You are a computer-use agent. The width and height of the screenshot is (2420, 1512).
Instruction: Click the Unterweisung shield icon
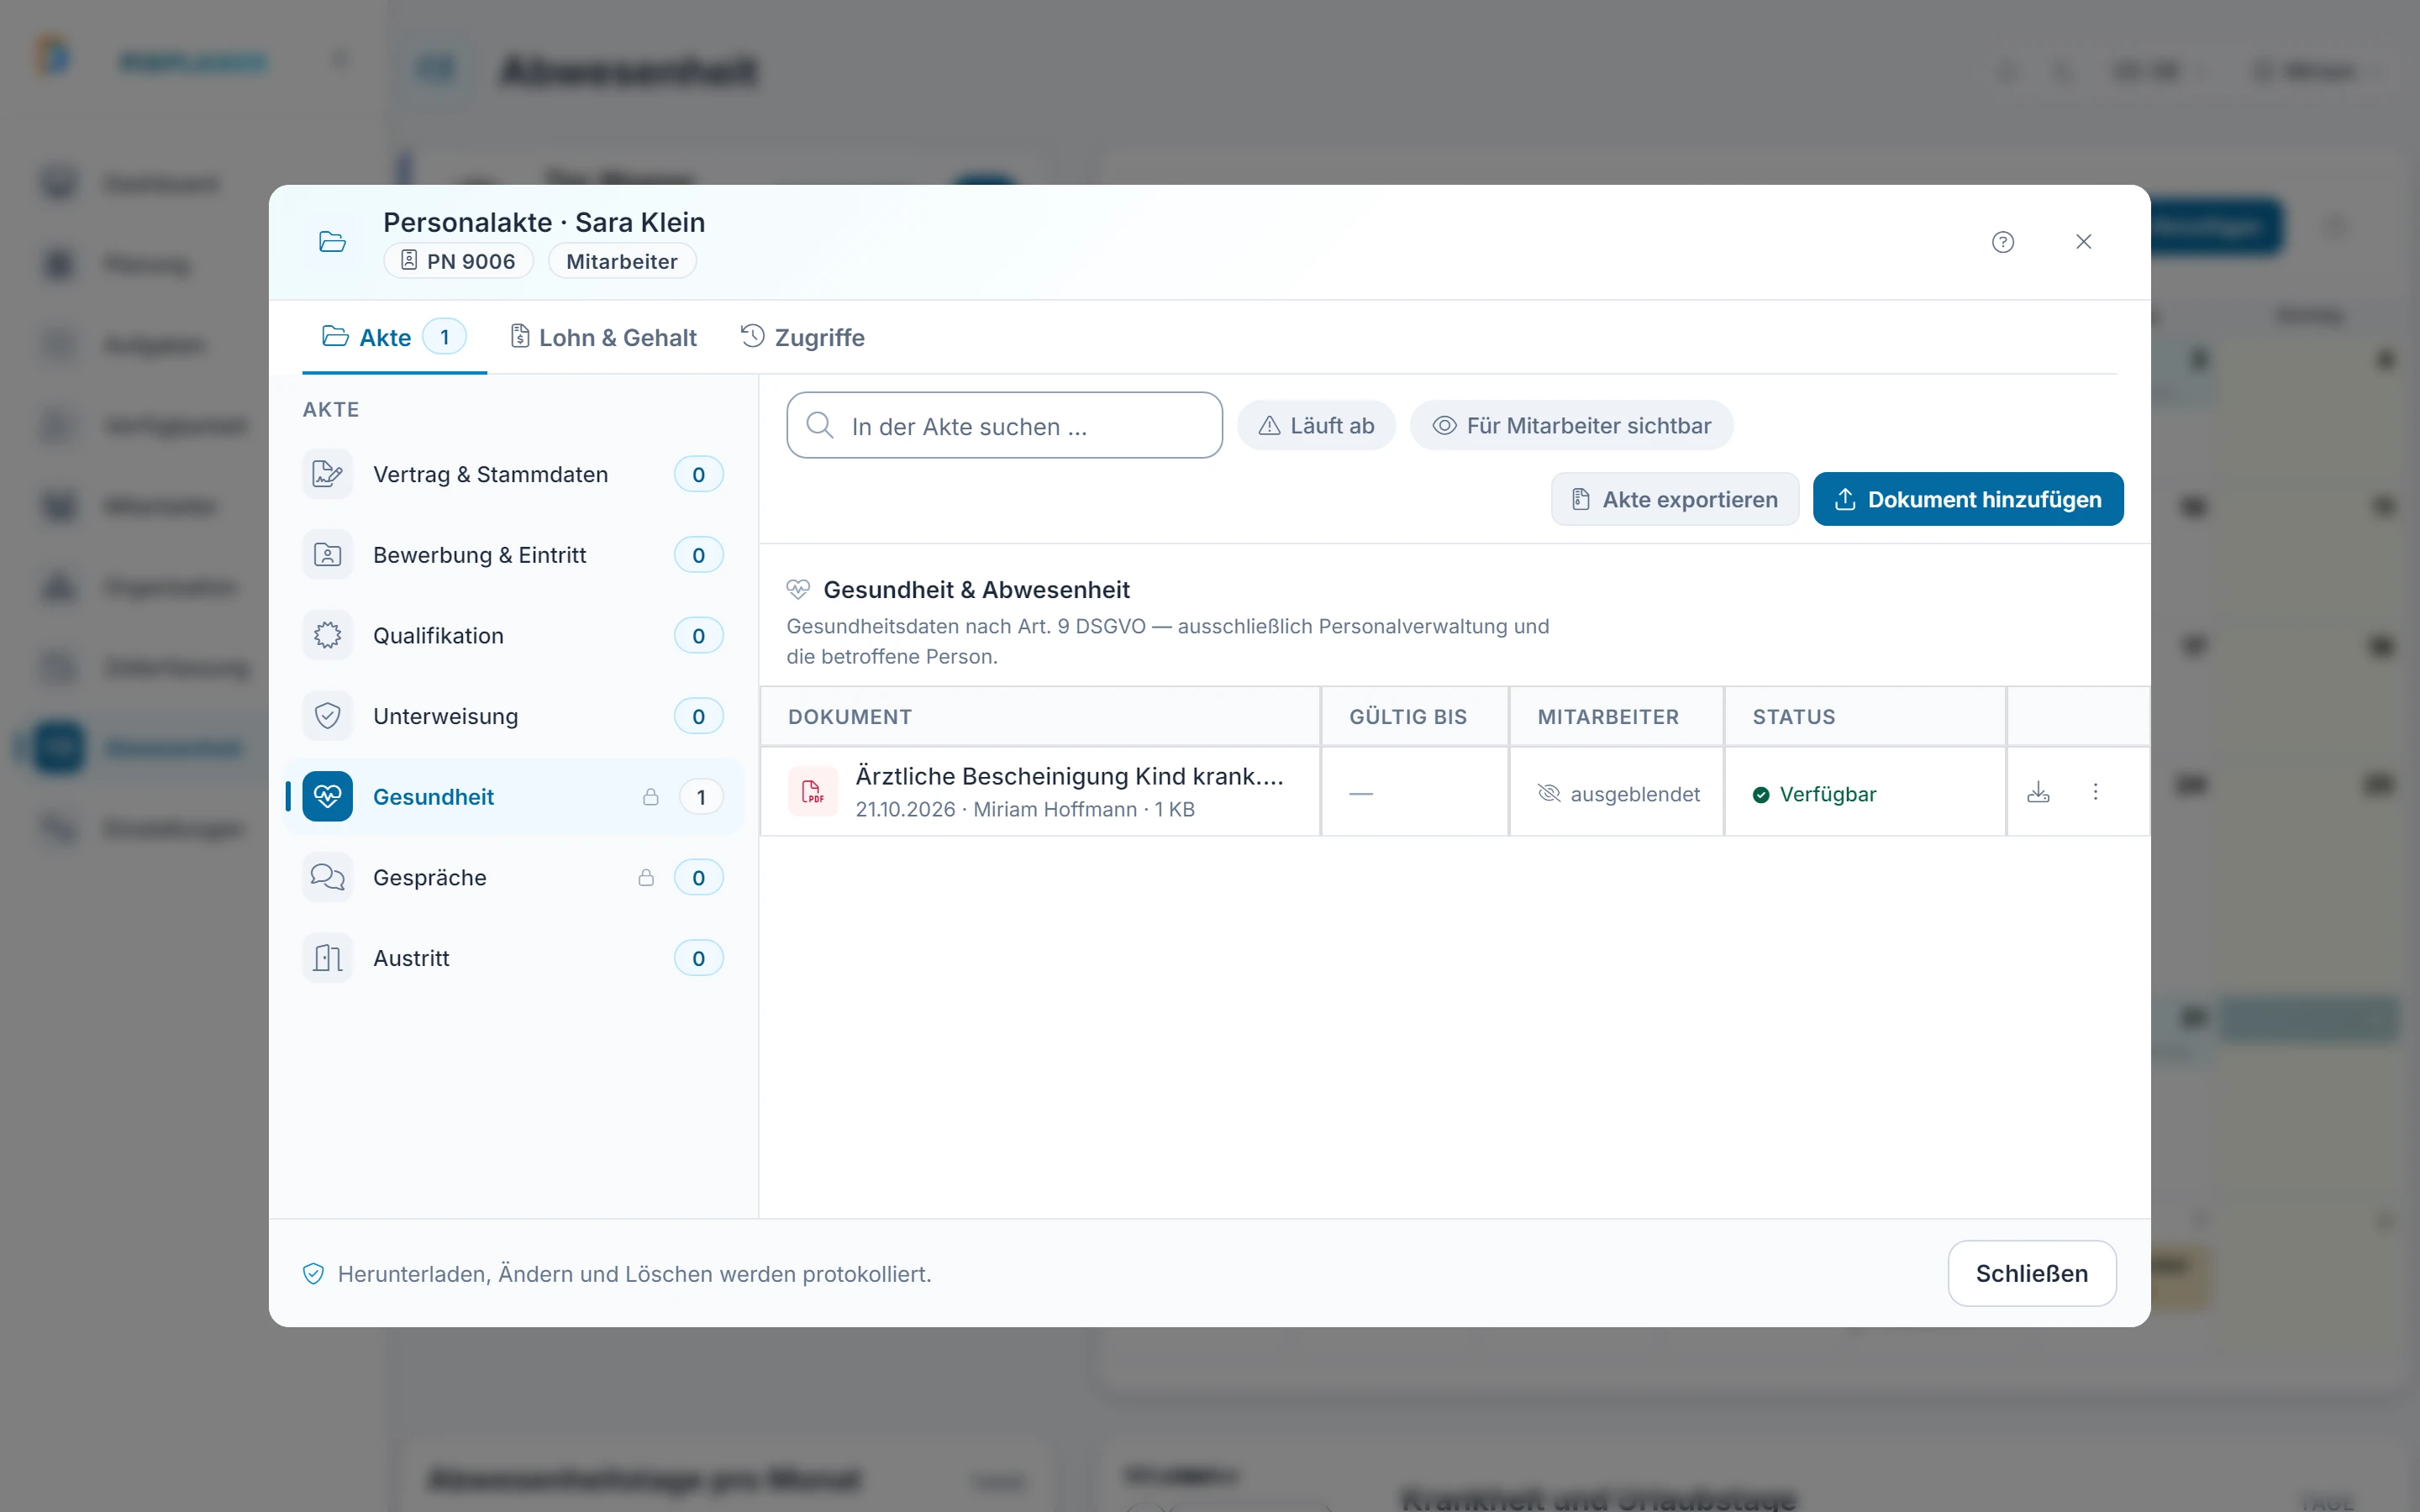(328, 716)
